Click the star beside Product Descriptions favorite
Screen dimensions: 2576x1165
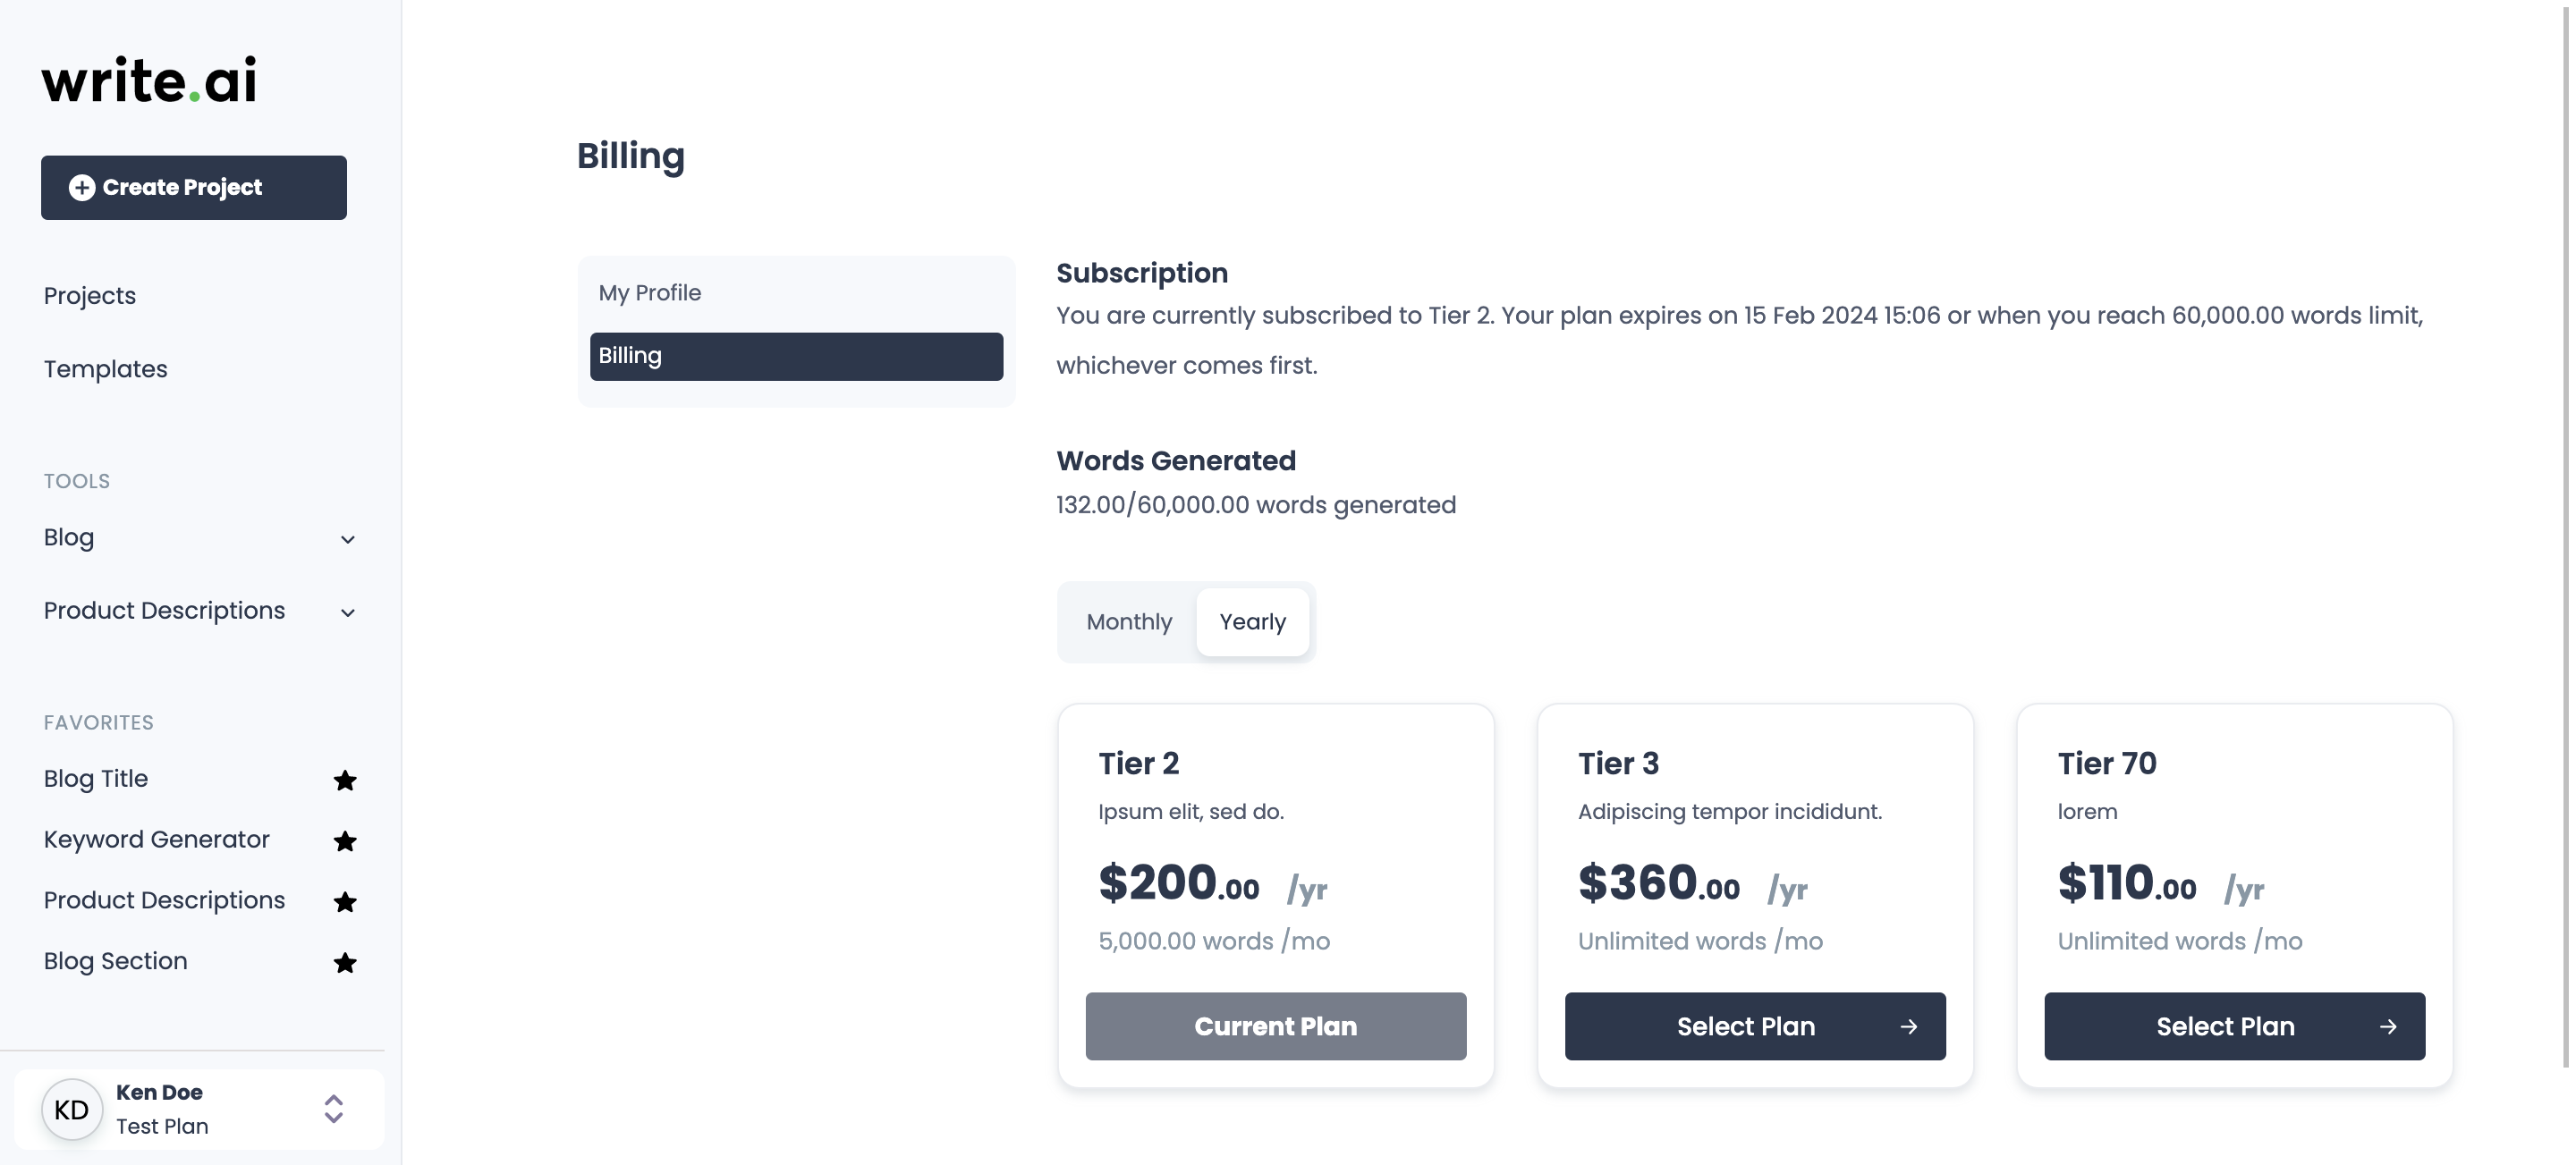[345, 902]
